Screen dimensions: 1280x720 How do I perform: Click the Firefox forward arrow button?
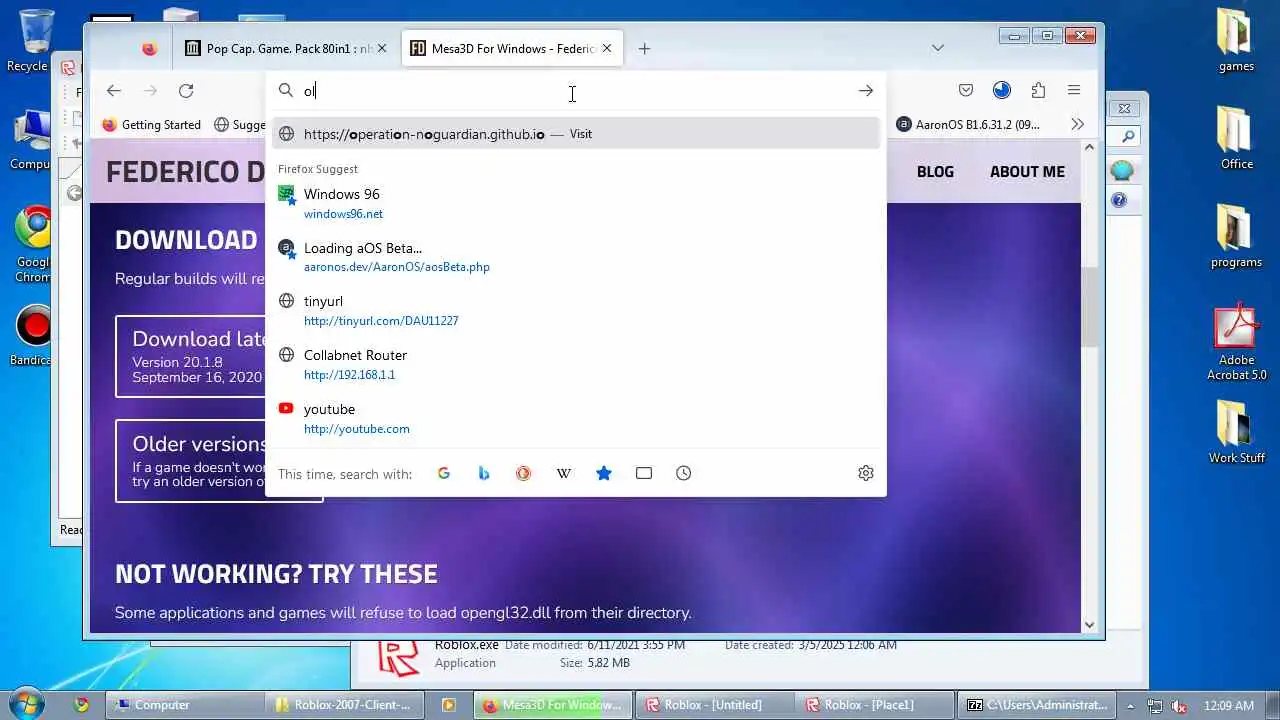point(150,91)
